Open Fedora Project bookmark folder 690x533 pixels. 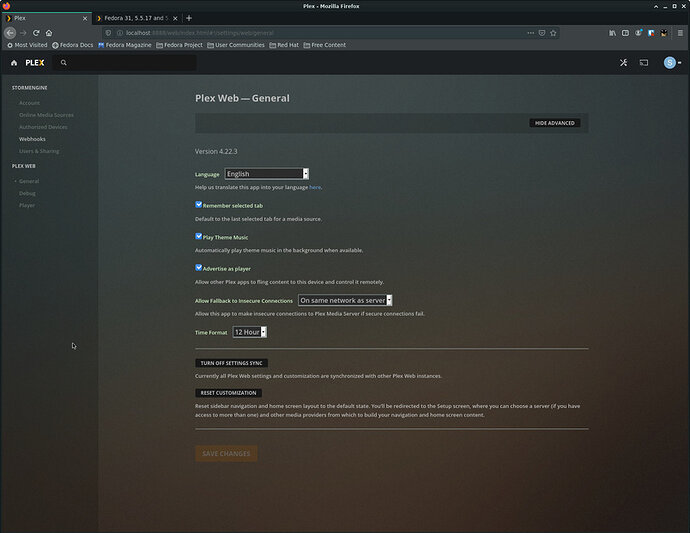(180, 45)
